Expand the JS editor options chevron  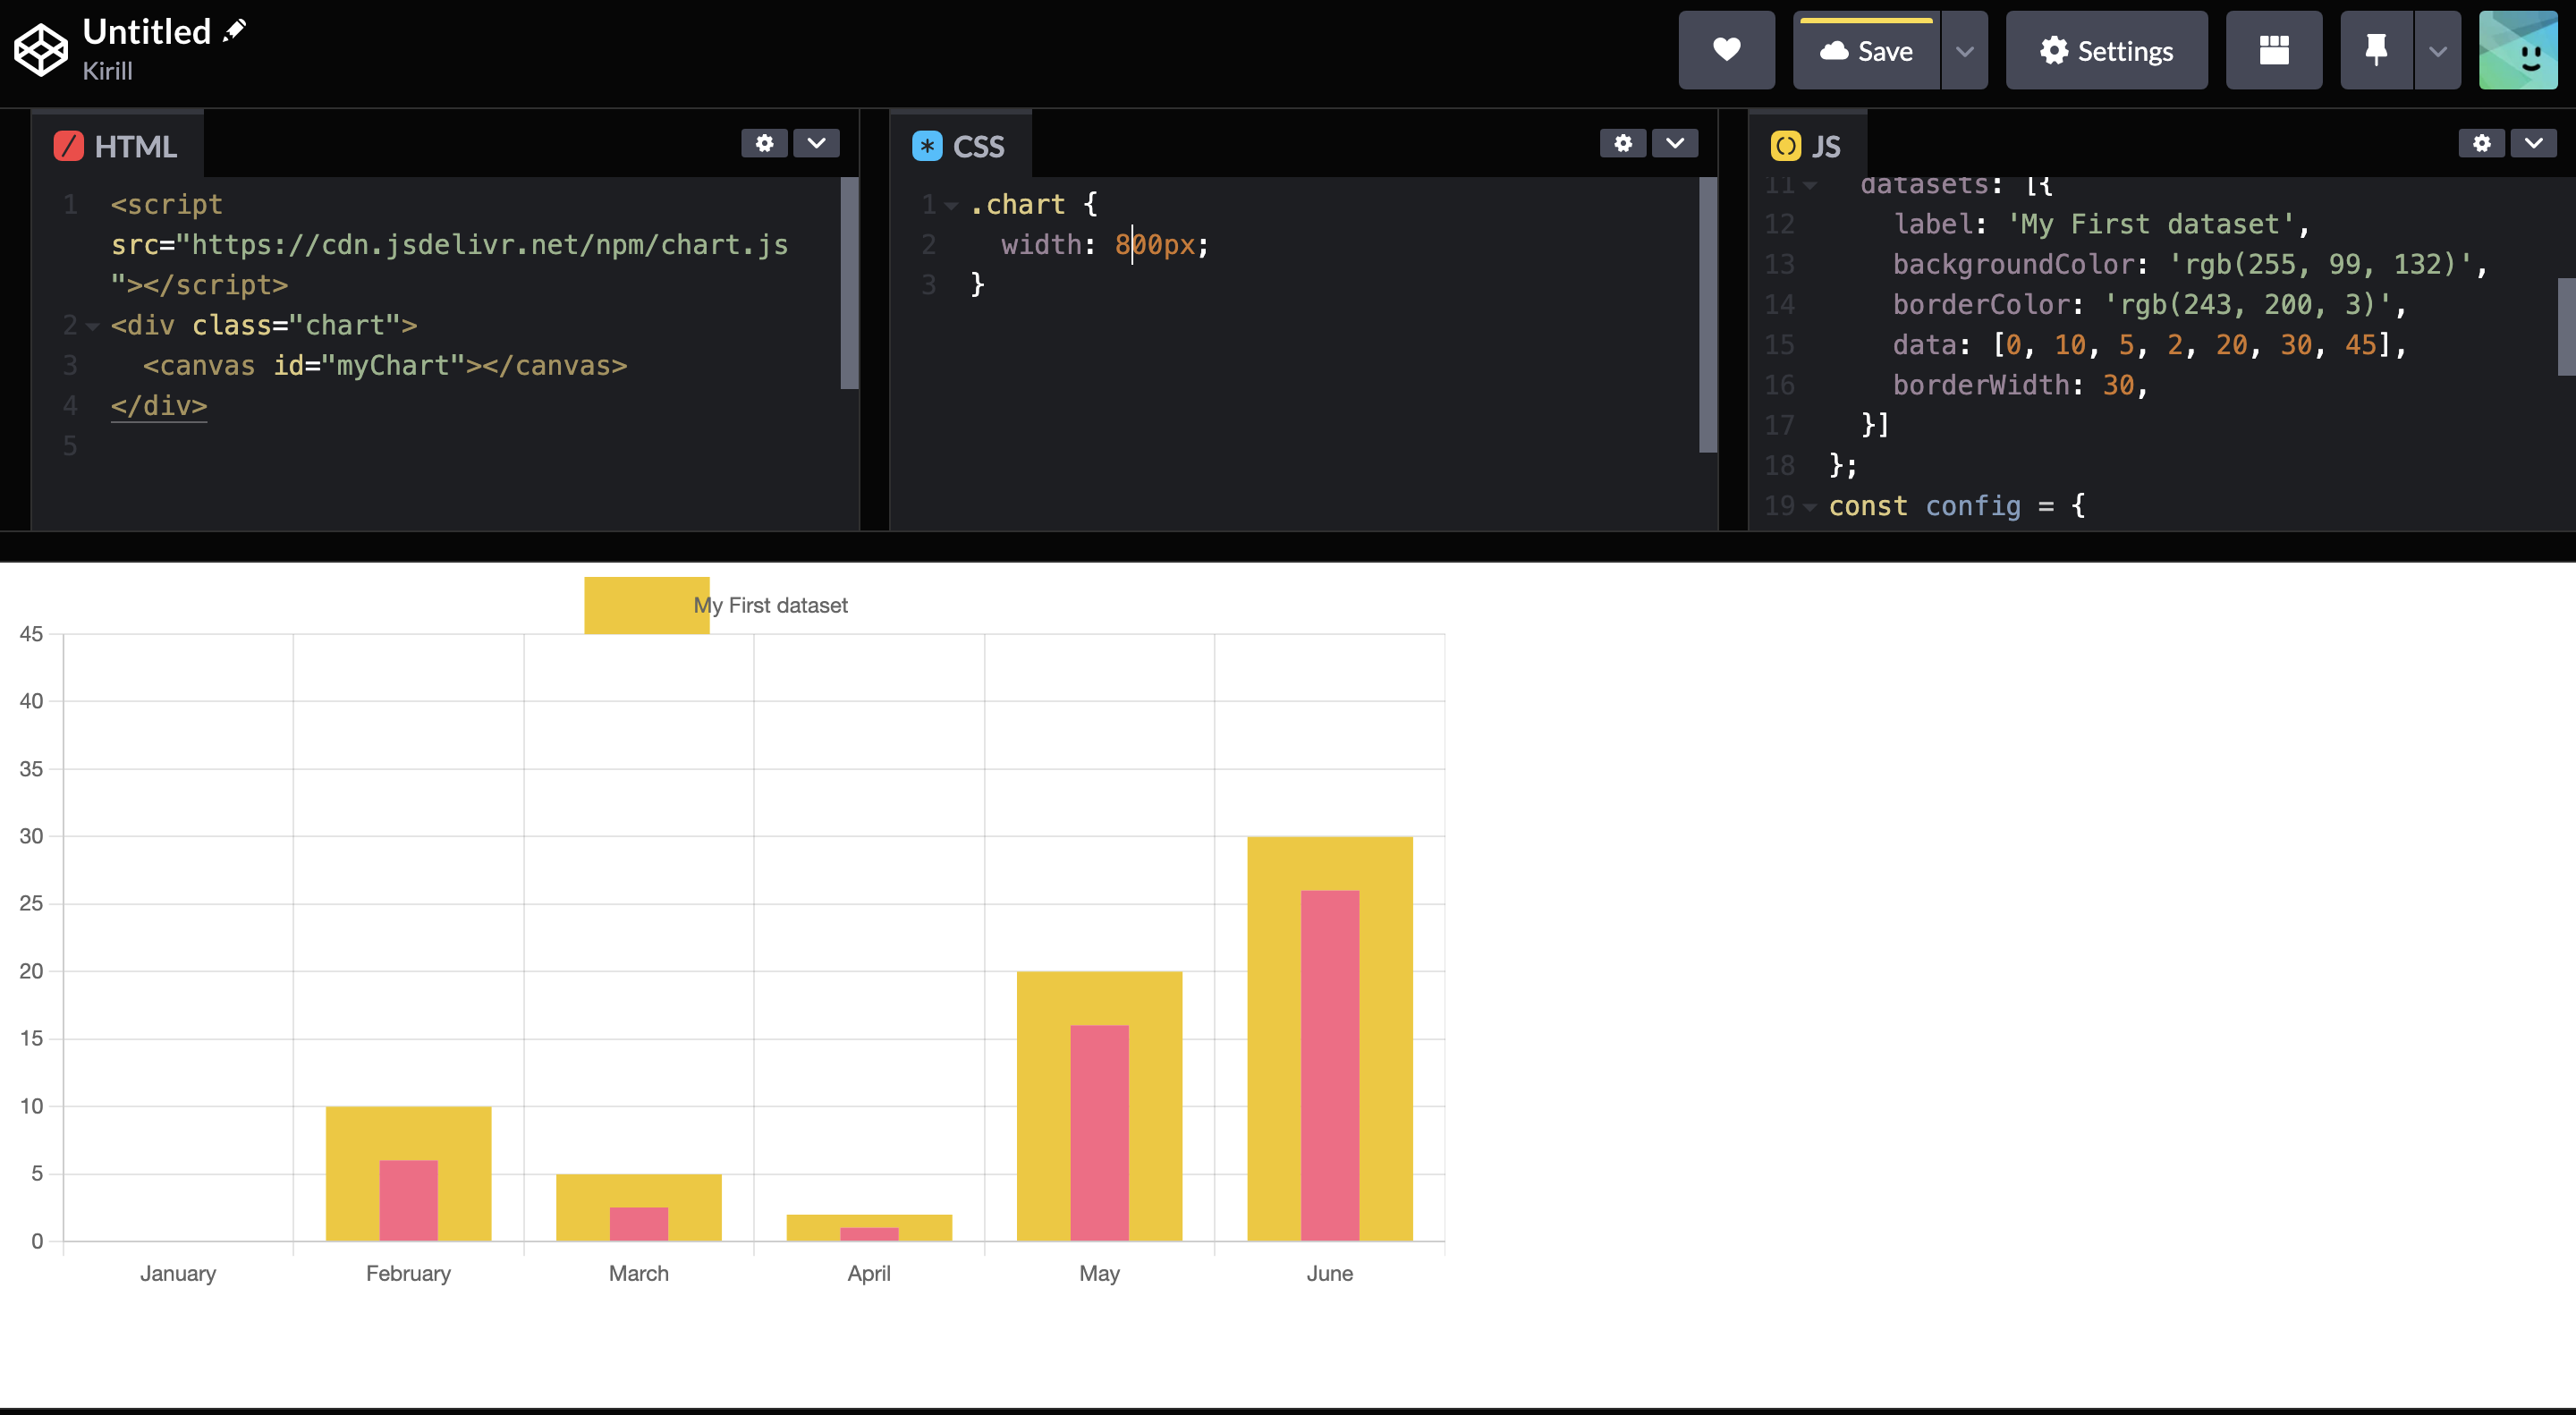click(x=2534, y=143)
